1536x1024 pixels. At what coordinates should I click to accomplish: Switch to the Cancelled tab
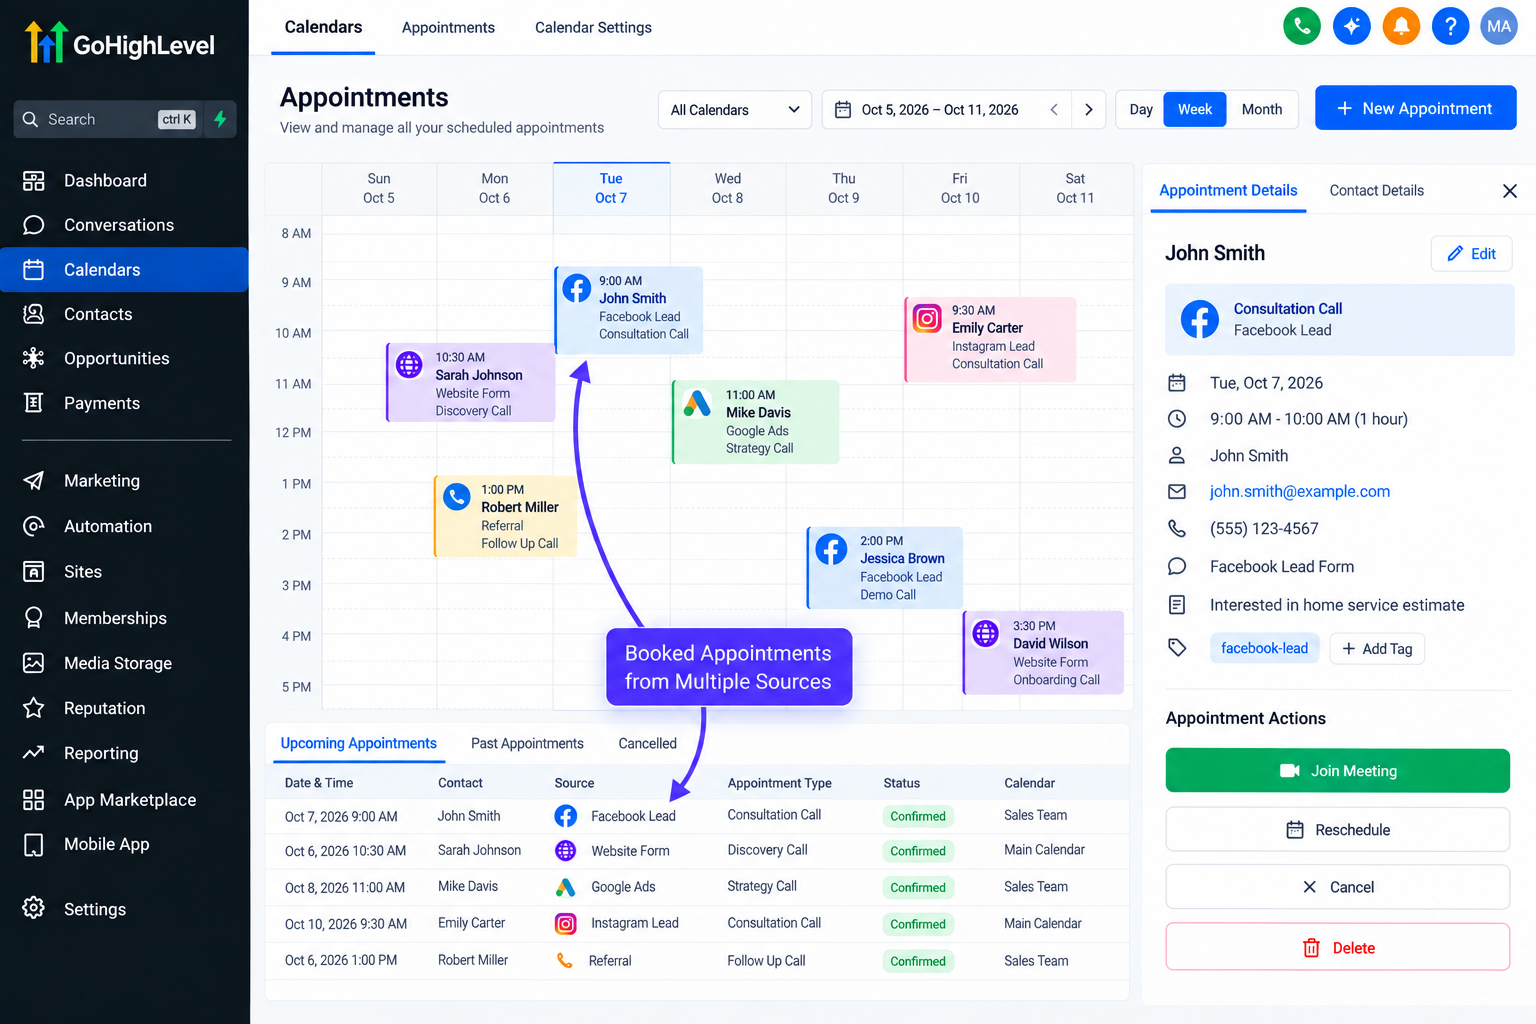(647, 744)
